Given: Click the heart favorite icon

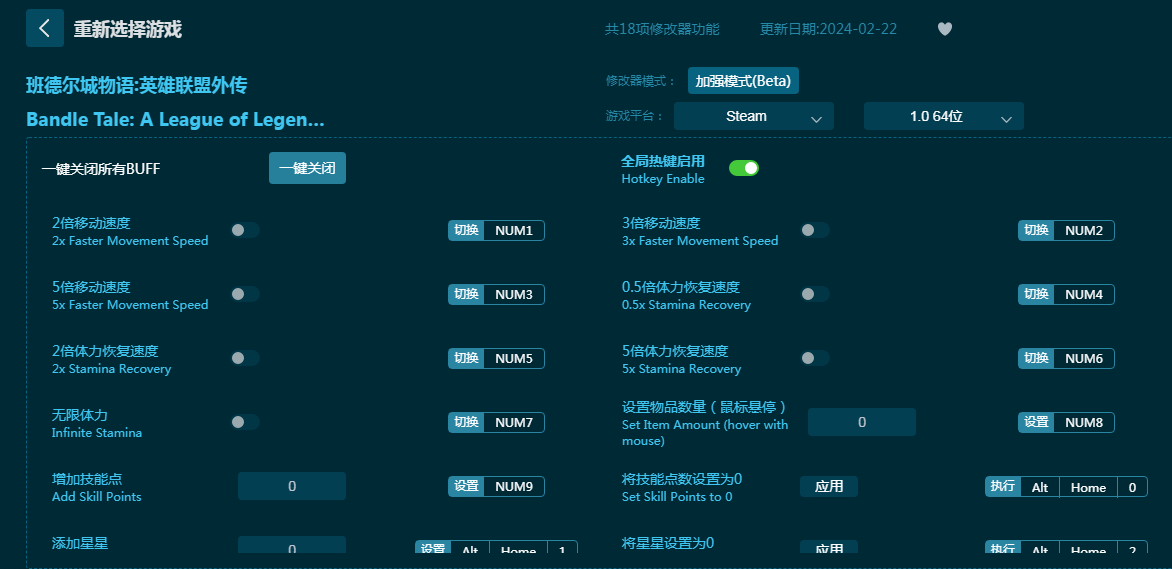Looking at the screenshot, I should [x=944, y=29].
